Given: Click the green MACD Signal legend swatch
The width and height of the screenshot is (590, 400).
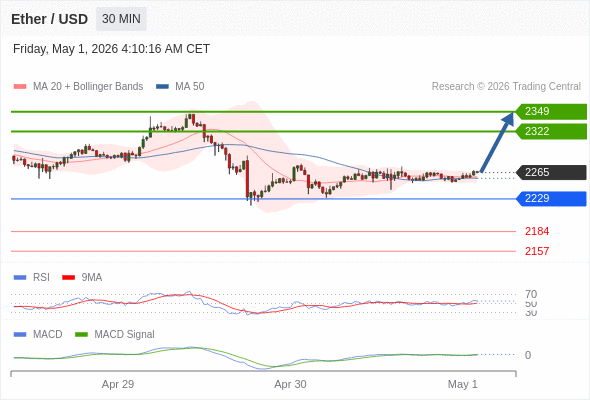Looking at the screenshot, I should click(x=81, y=334).
